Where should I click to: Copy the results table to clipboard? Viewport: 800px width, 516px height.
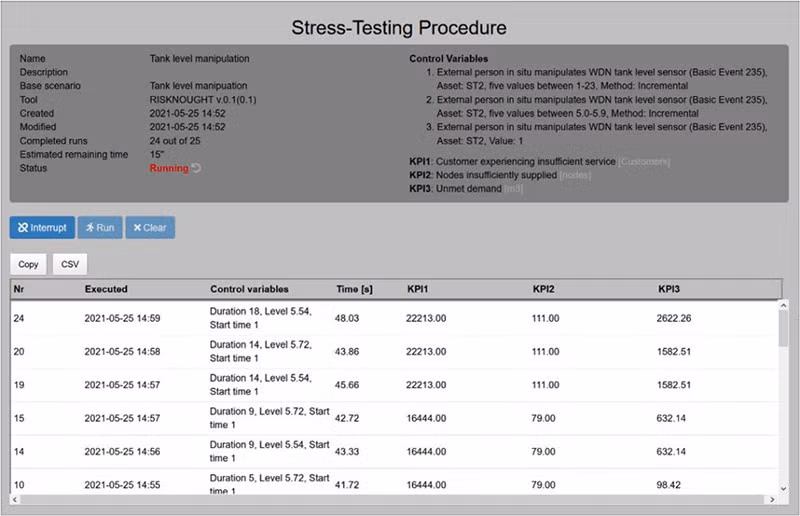coord(29,264)
